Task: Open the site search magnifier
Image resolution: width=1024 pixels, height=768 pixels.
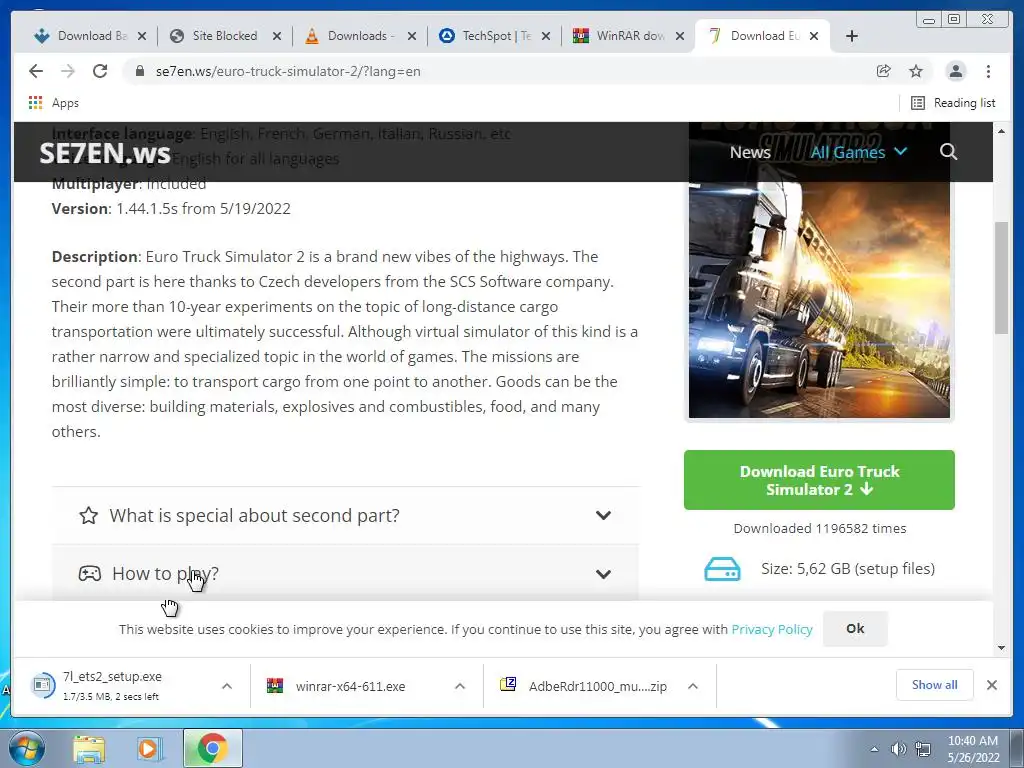Action: tap(948, 152)
